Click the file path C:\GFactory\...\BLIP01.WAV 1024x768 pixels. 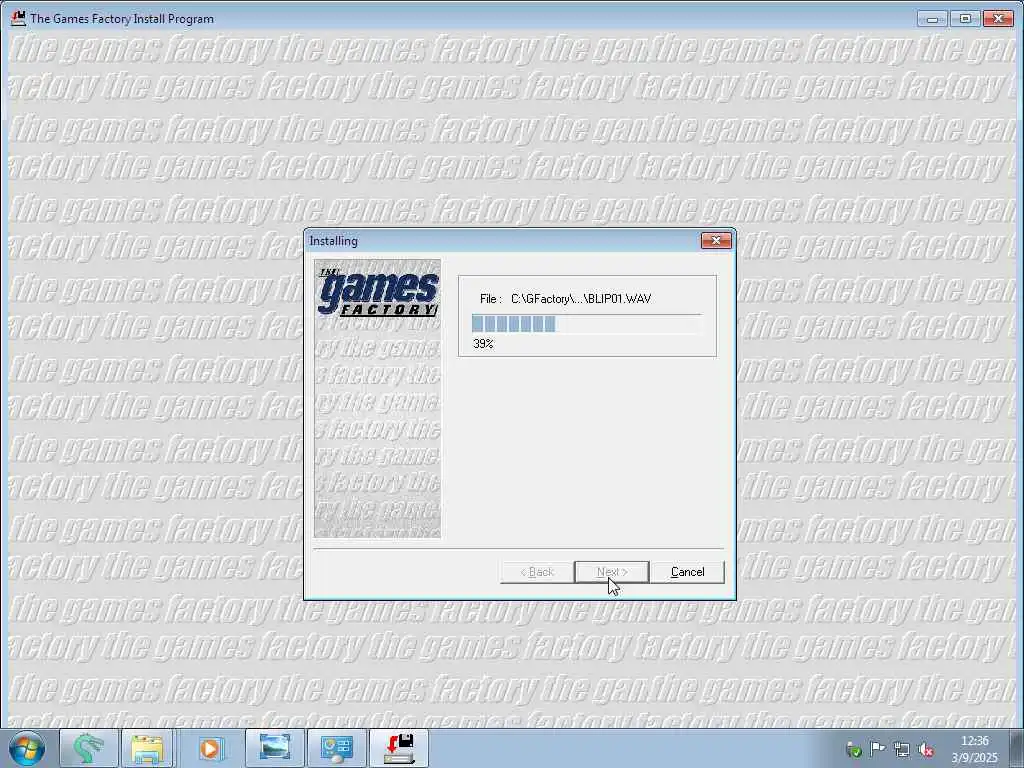tap(581, 299)
